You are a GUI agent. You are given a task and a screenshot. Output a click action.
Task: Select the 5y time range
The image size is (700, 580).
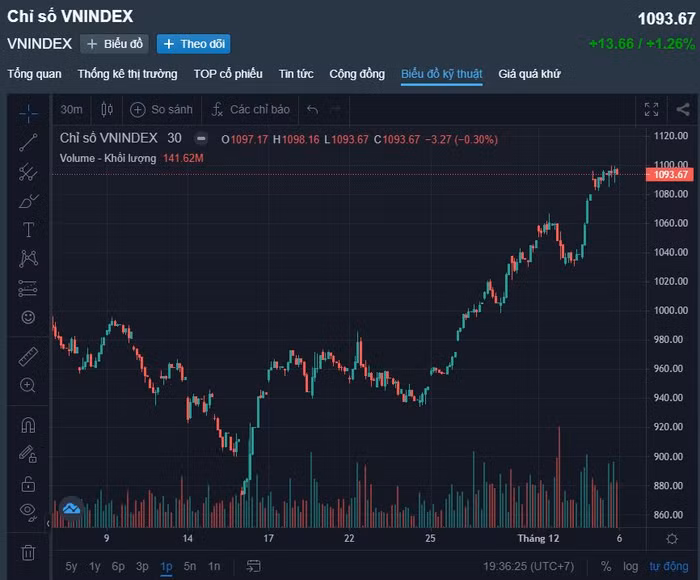[x=71, y=566]
